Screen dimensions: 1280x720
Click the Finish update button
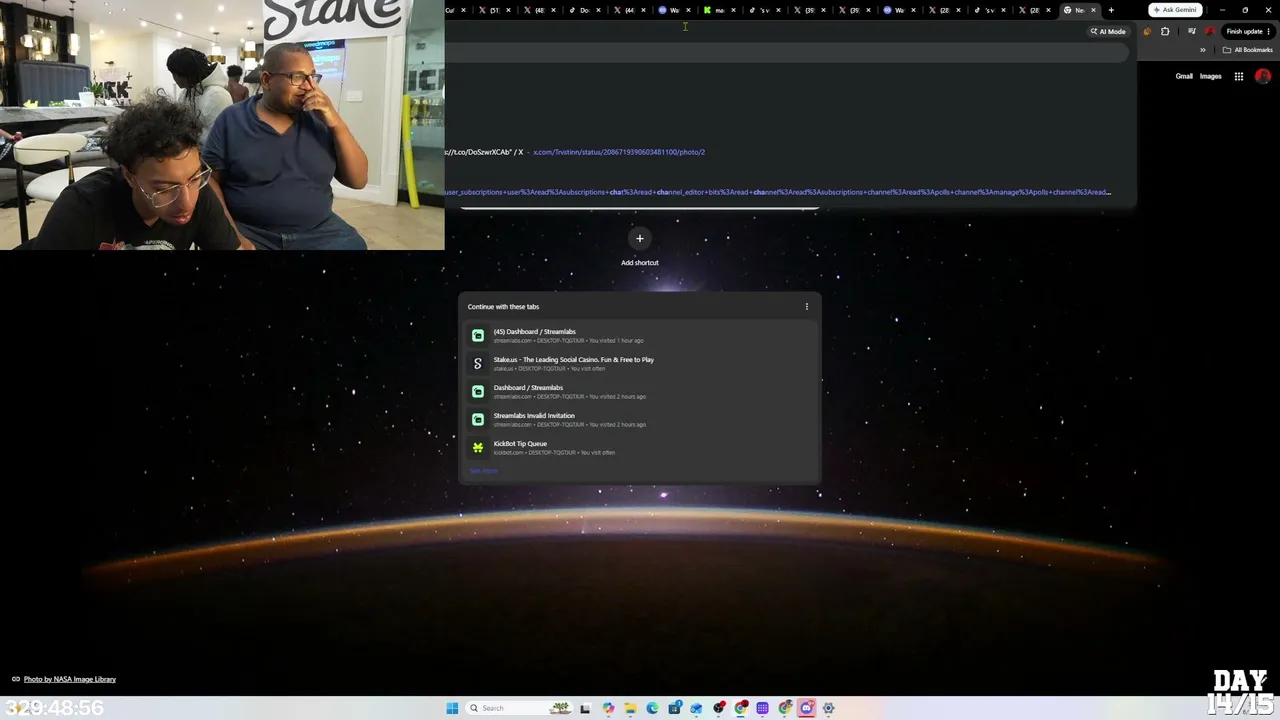pyautogui.click(x=1244, y=31)
